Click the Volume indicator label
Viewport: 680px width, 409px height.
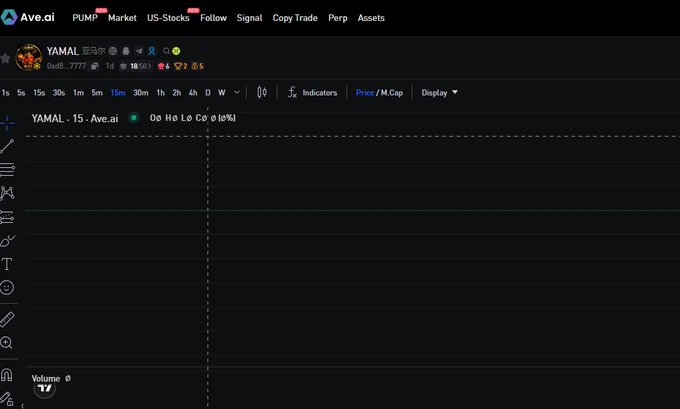[x=46, y=378]
